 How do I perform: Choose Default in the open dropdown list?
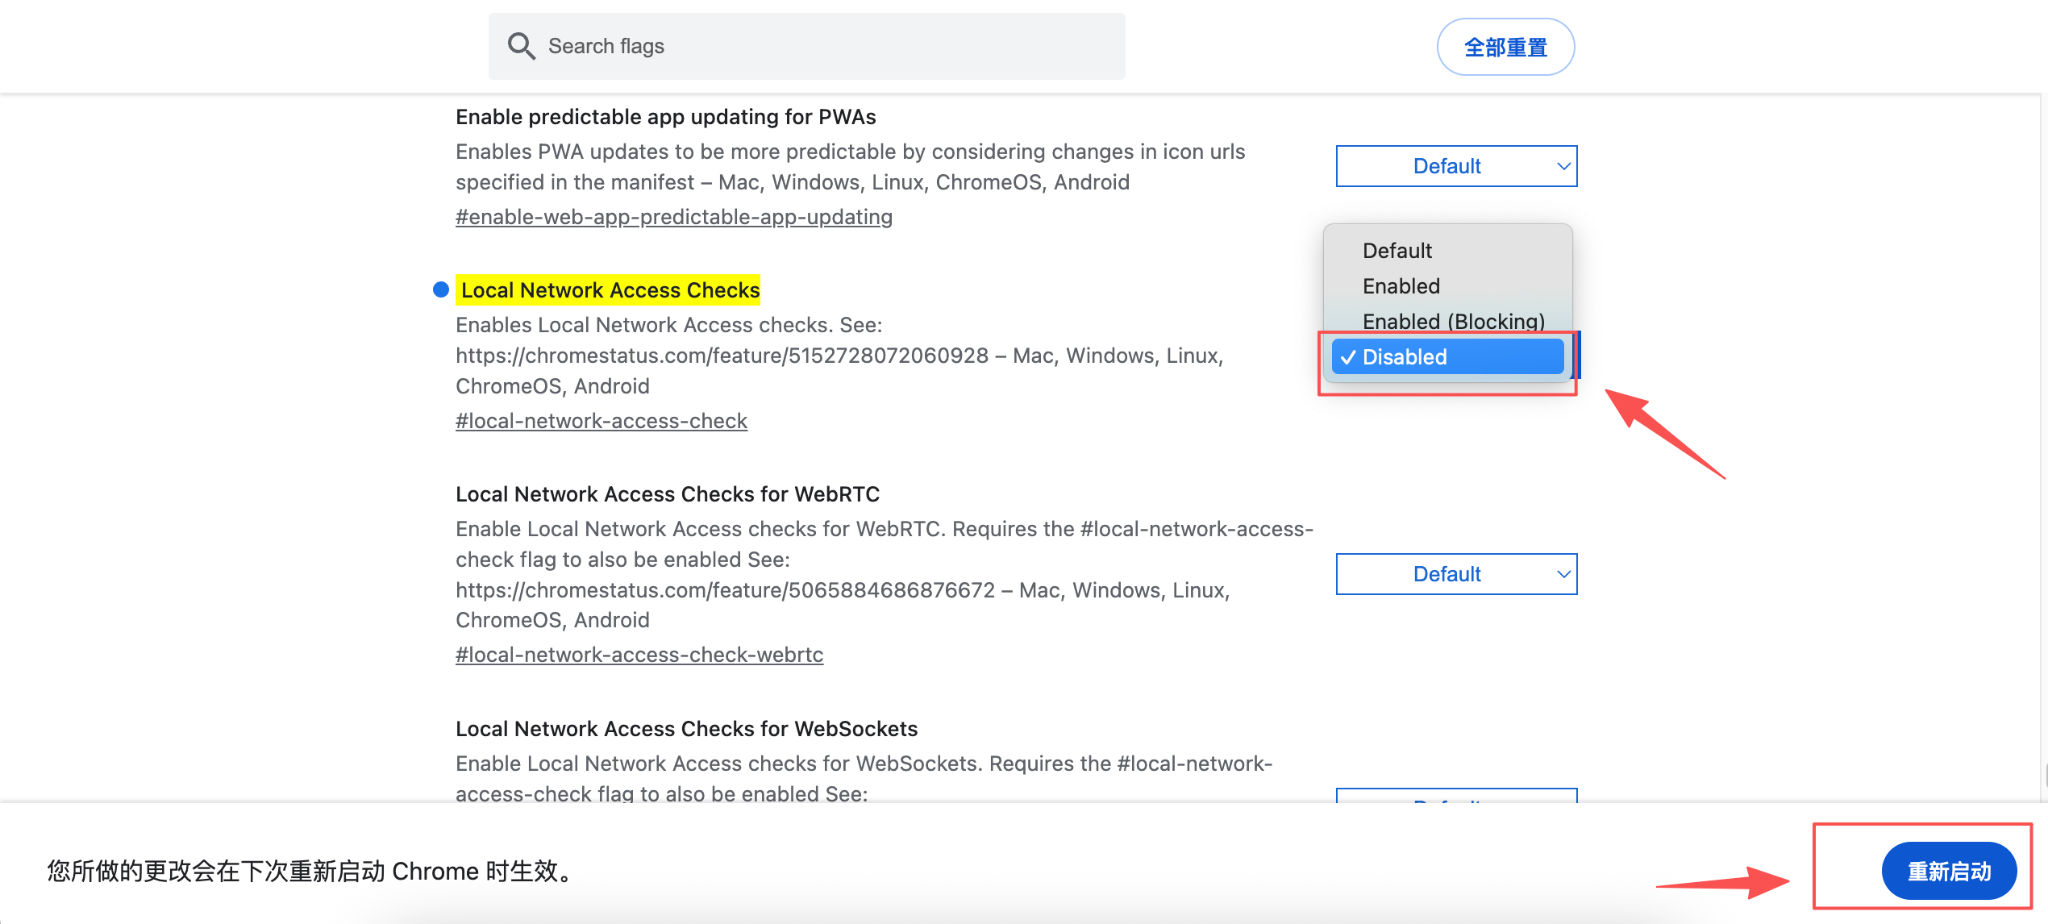coord(1397,250)
